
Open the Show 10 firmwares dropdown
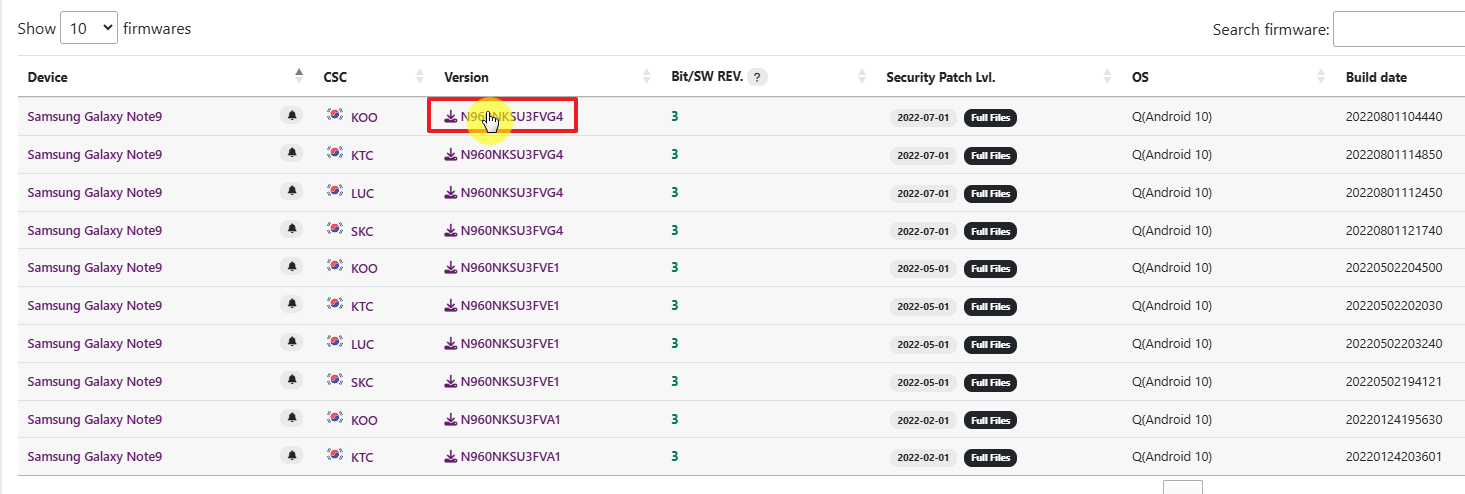pyautogui.click(x=89, y=28)
